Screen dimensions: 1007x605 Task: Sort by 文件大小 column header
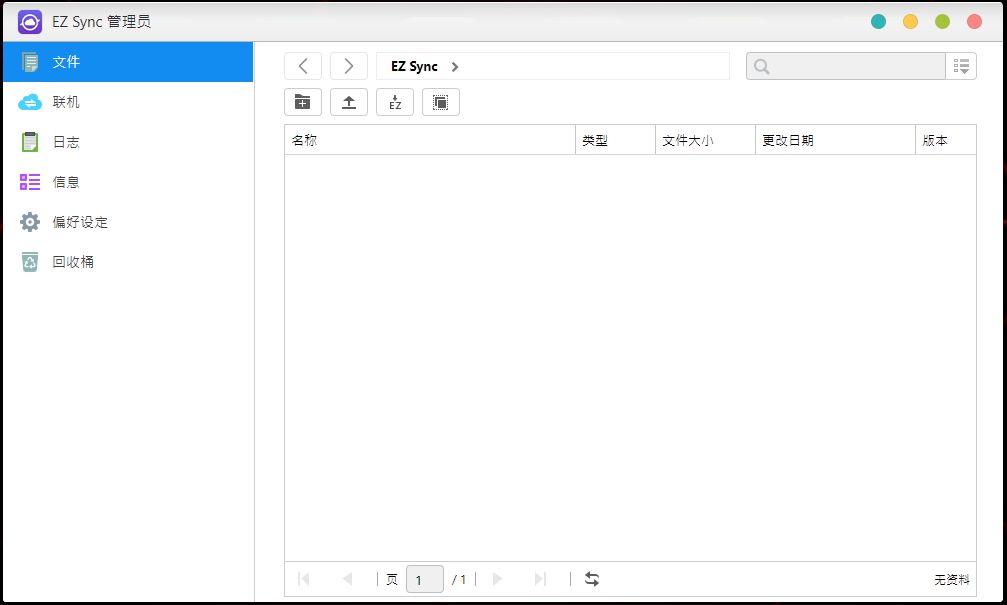(x=705, y=140)
